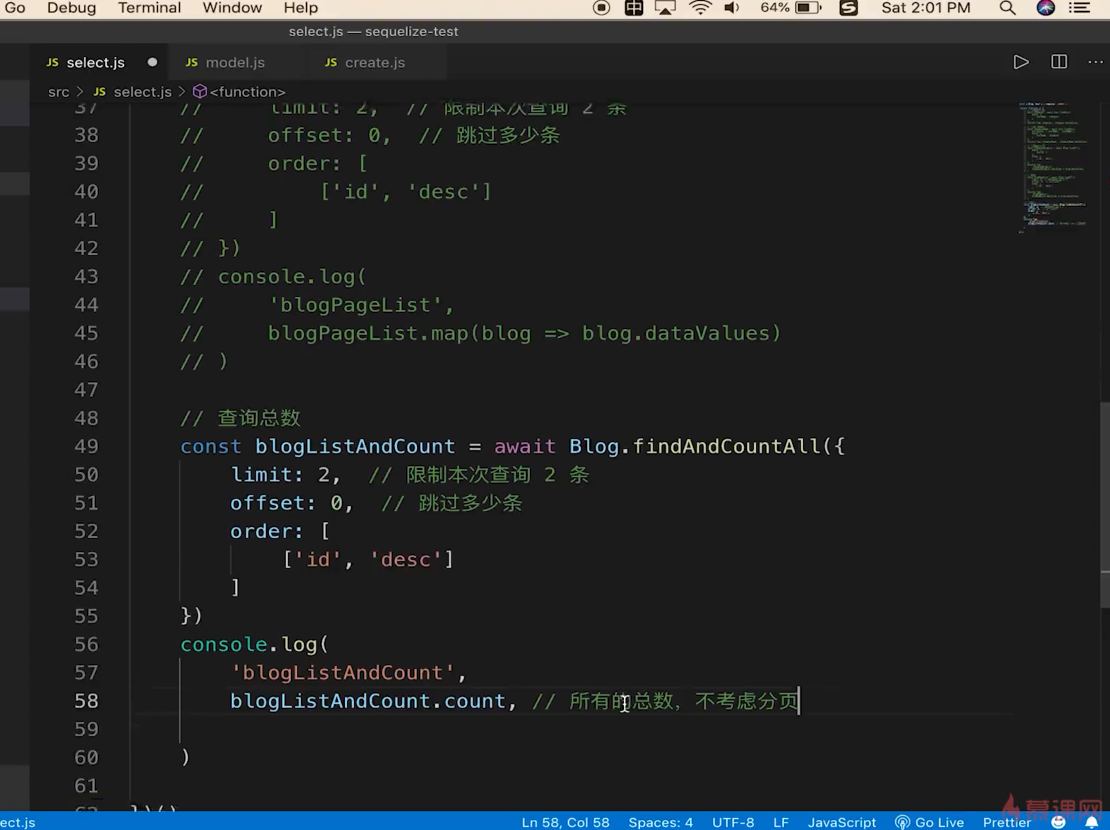Screen dimensions: 1110x830
Task: Click the volume speaker icon
Action: pos(732,8)
